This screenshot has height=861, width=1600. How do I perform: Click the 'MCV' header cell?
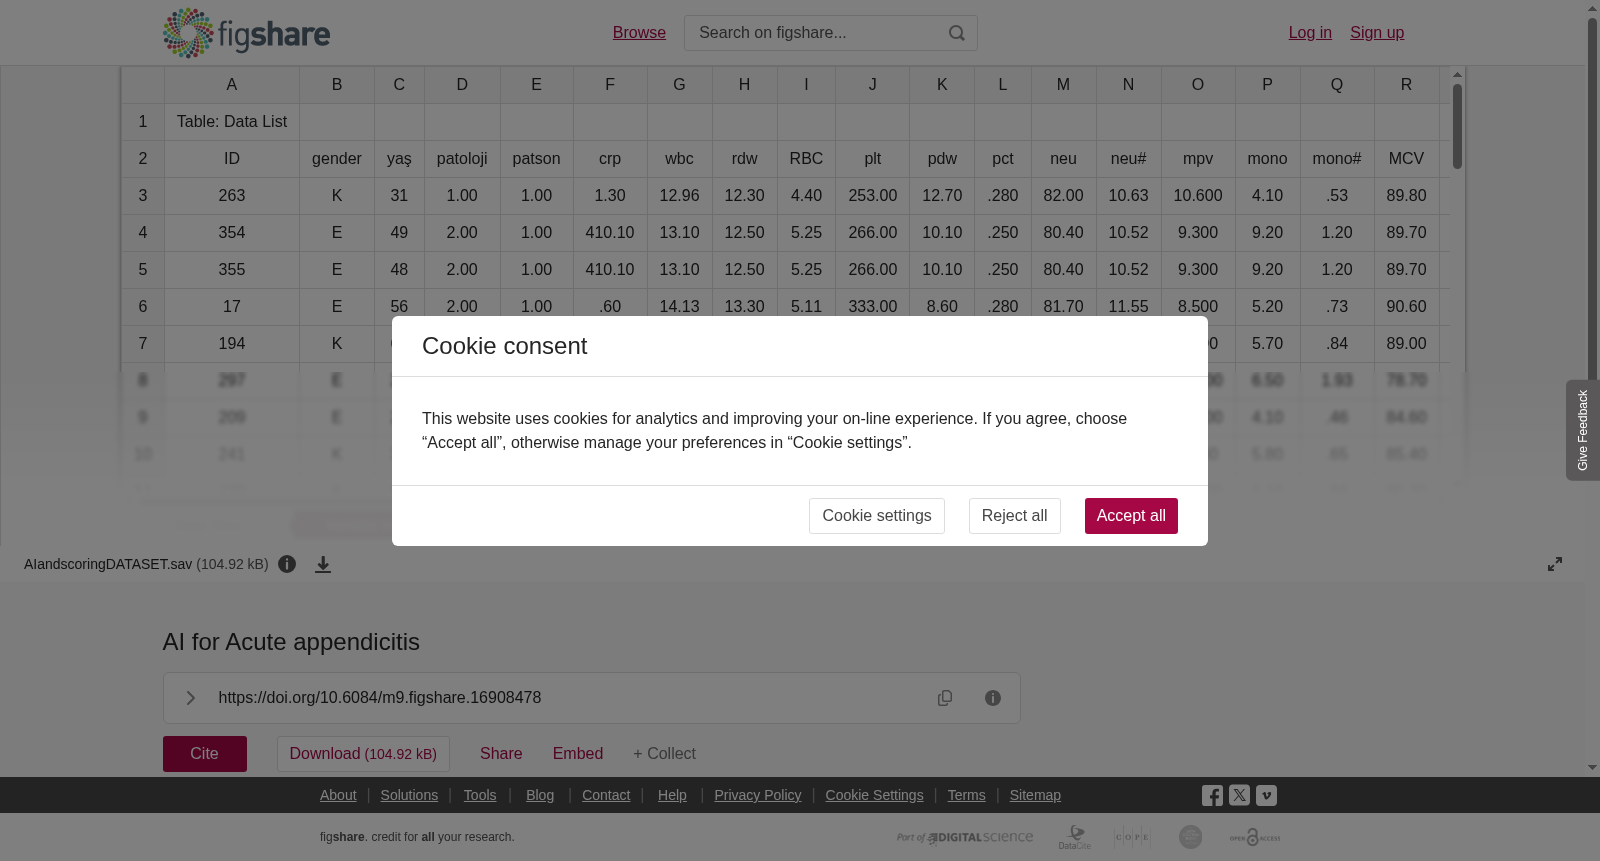pos(1406,159)
